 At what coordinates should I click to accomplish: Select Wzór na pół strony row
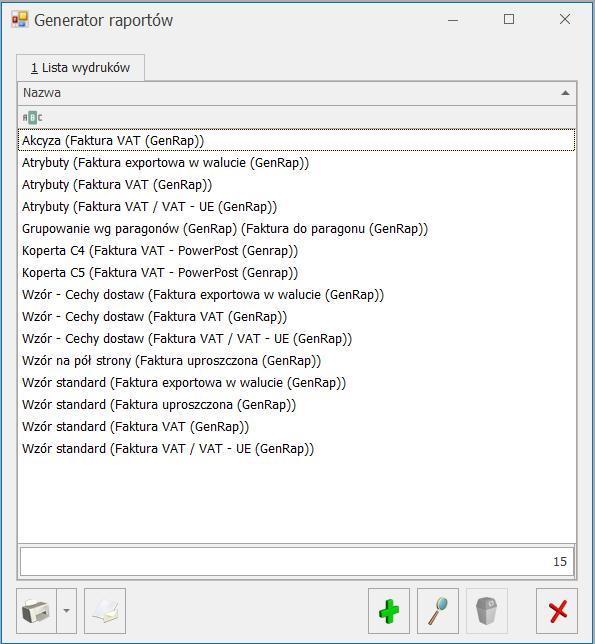[296, 361]
